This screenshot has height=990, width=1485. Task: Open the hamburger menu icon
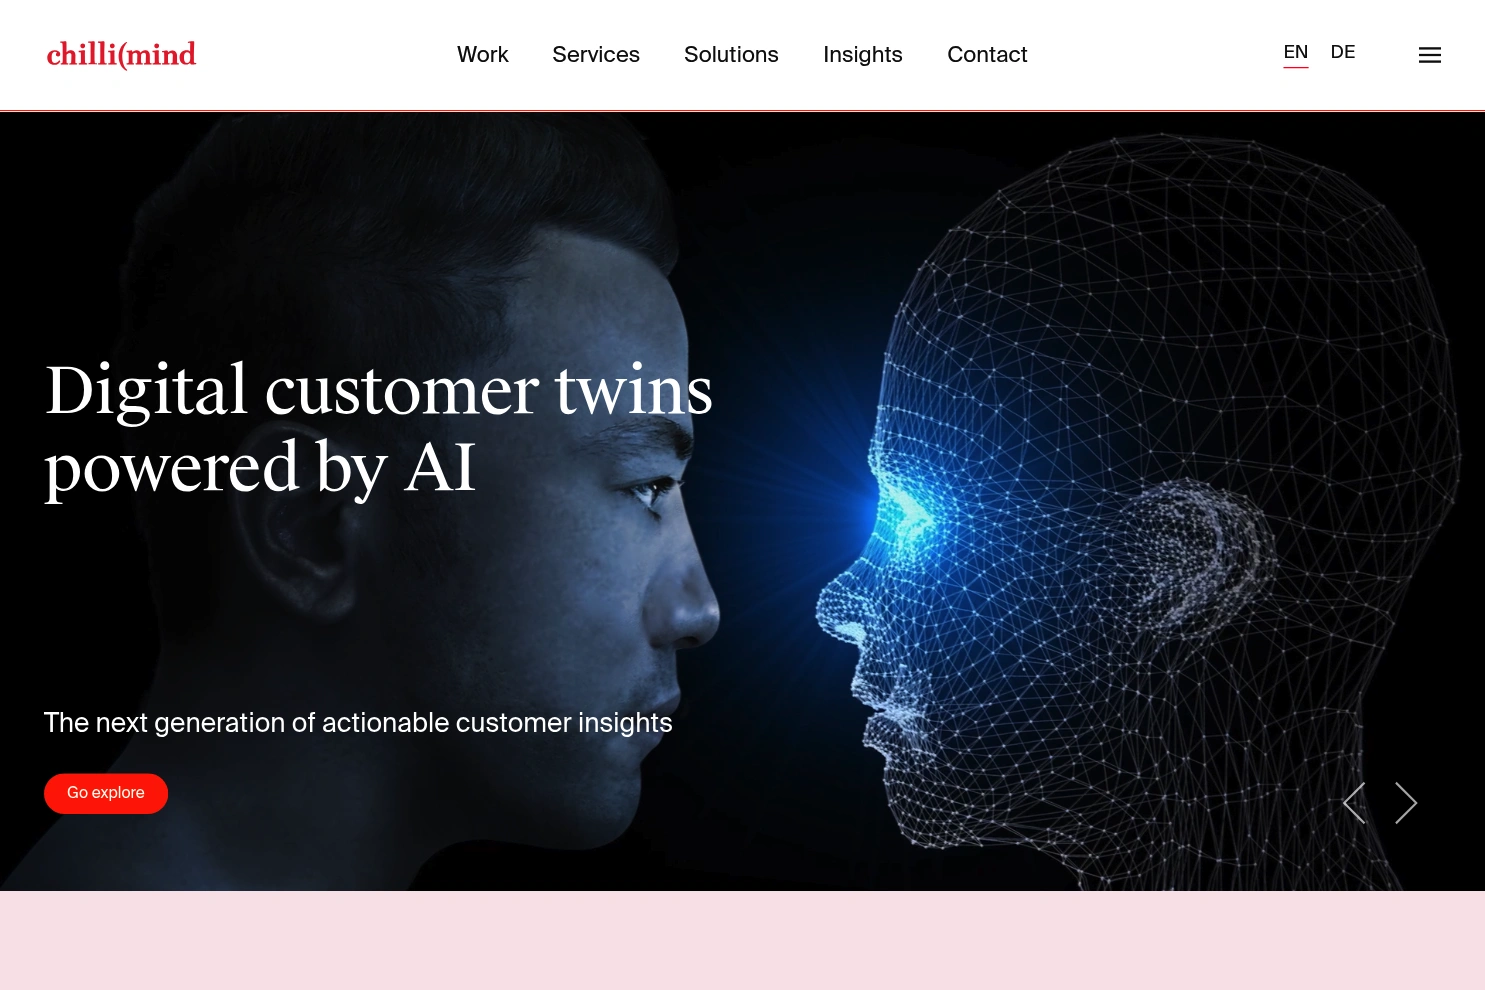[1429, 55]
